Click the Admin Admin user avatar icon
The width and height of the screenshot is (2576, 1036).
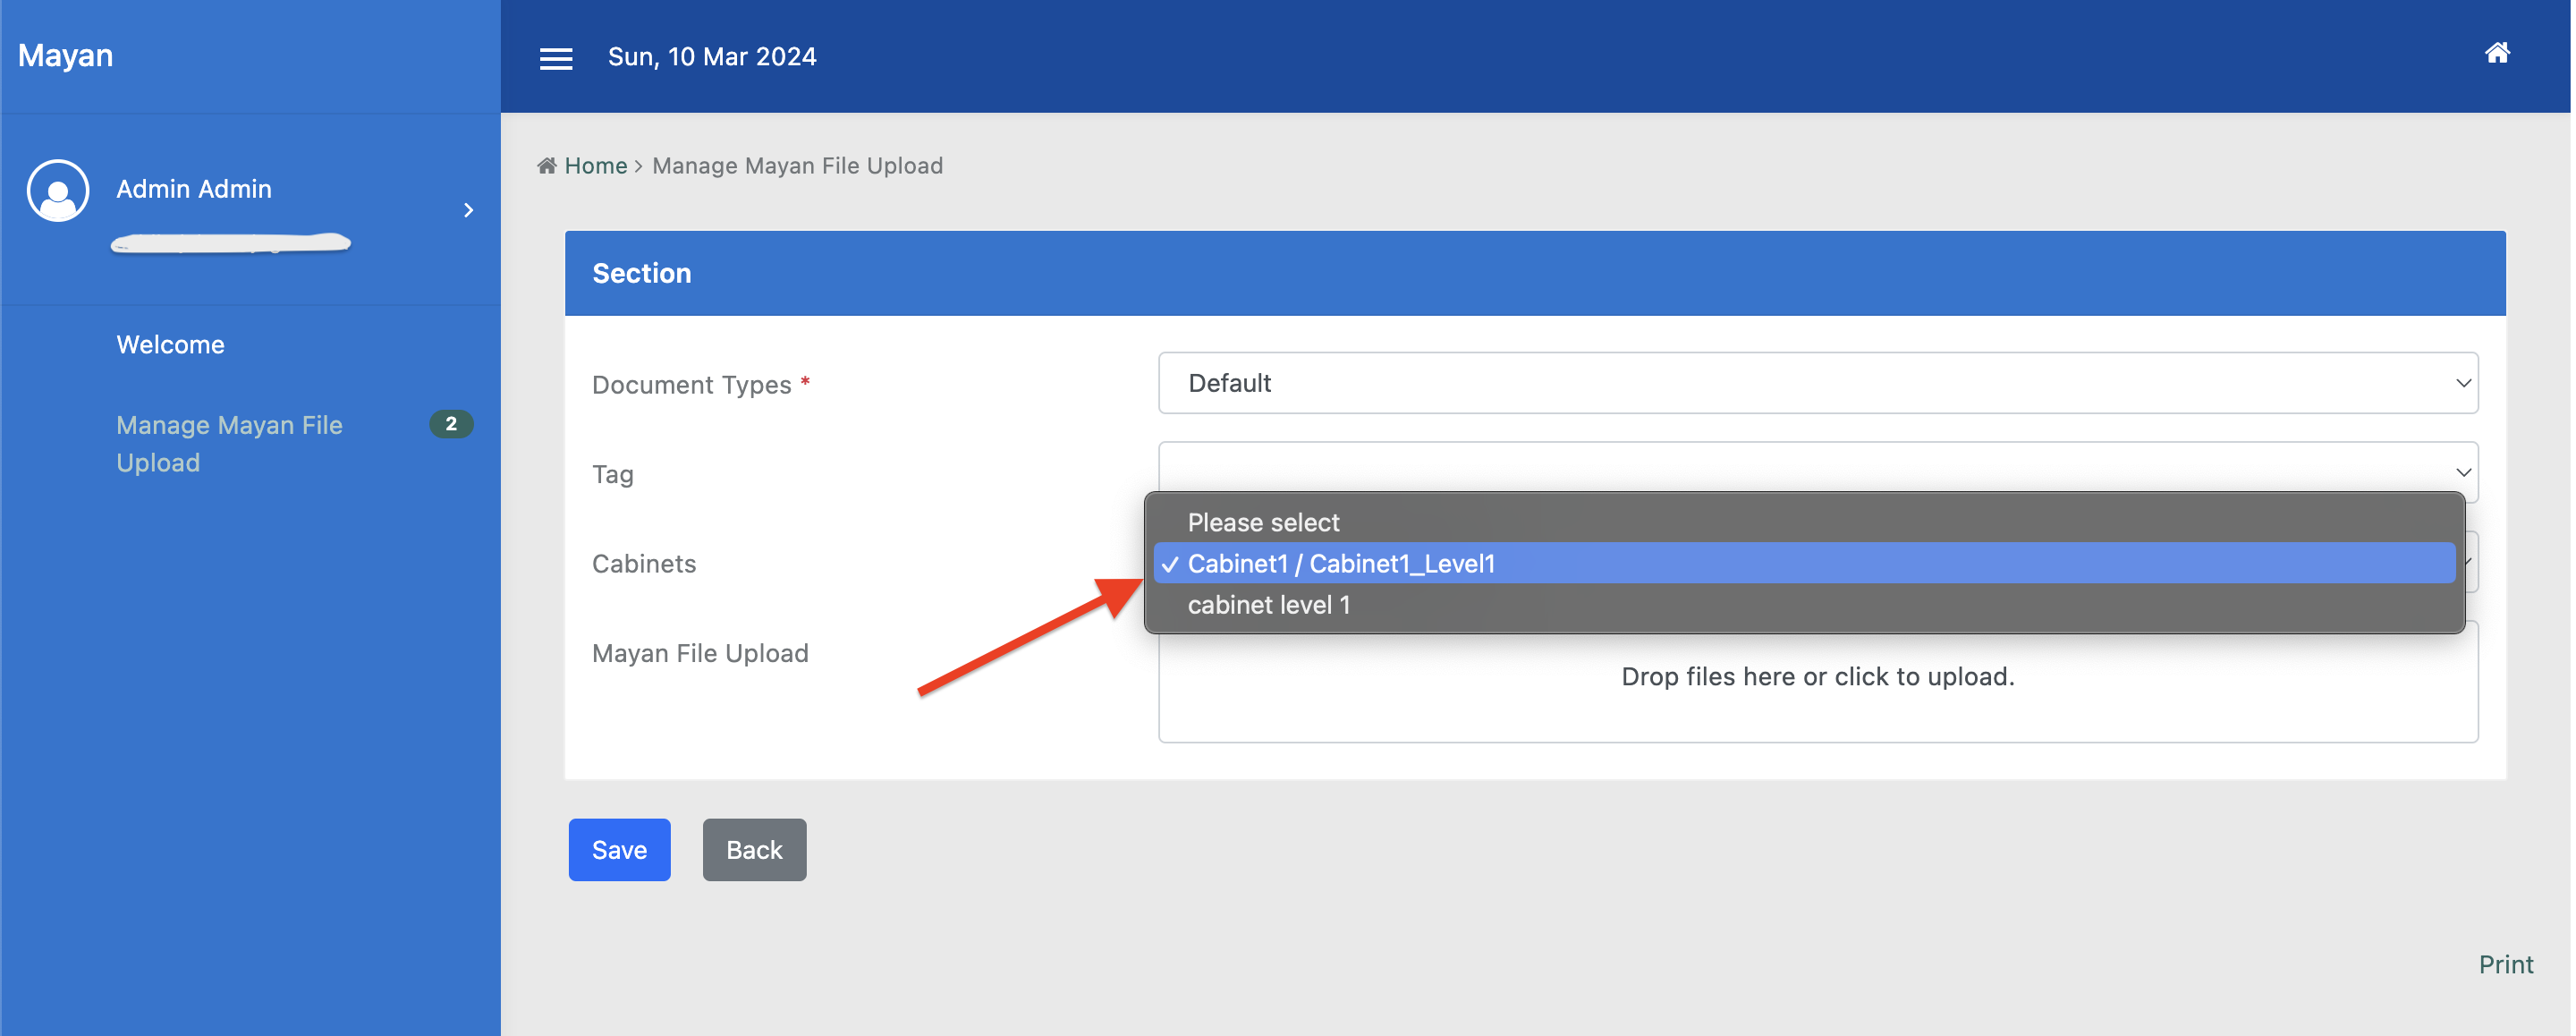[58, 190]
